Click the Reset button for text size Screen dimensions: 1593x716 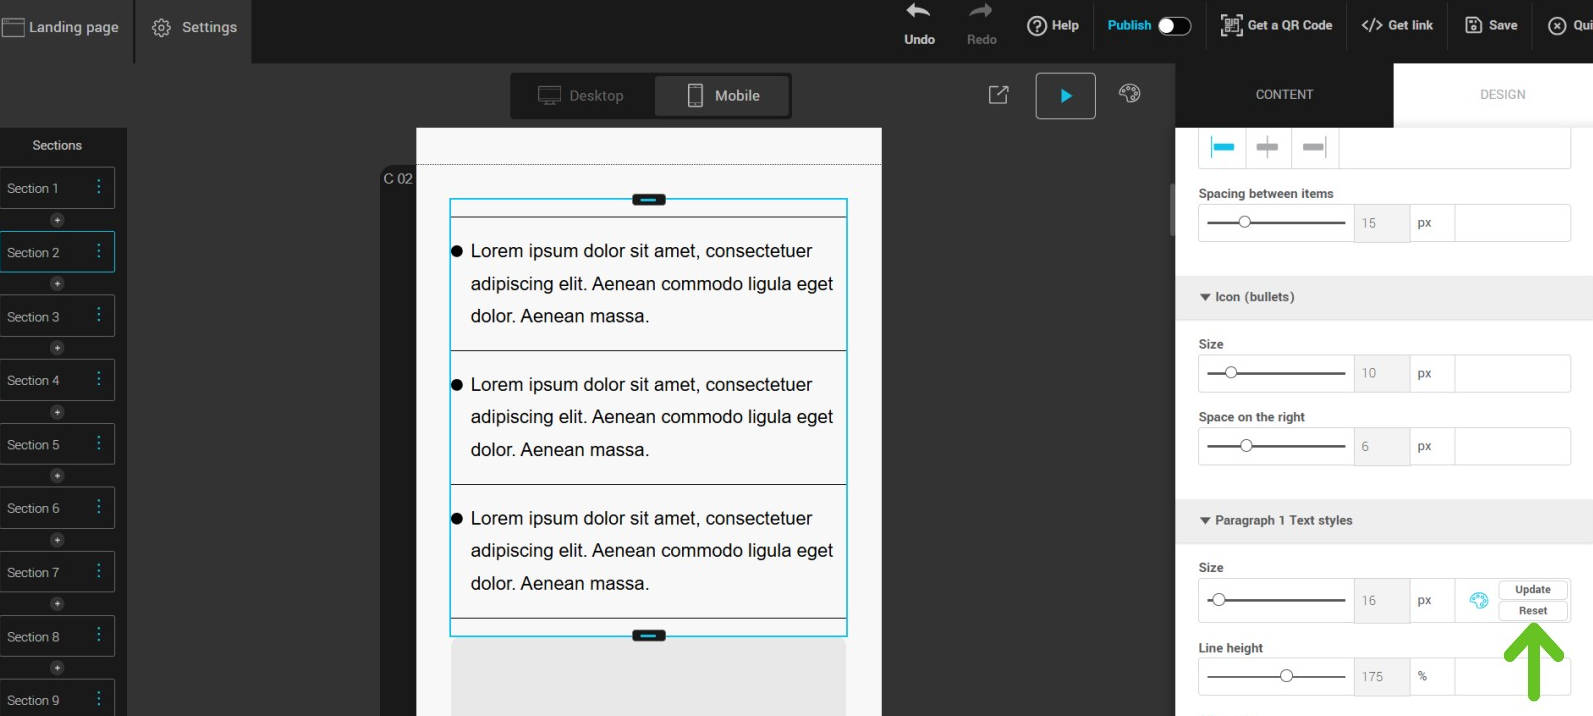click(1532, 611)
